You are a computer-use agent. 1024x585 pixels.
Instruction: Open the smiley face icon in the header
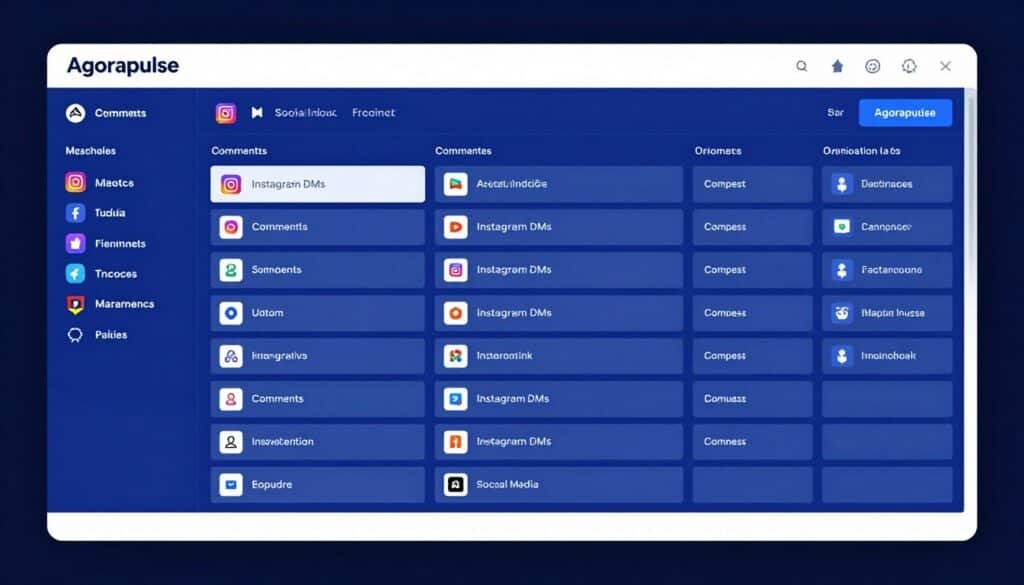click(x=872, y=66)
